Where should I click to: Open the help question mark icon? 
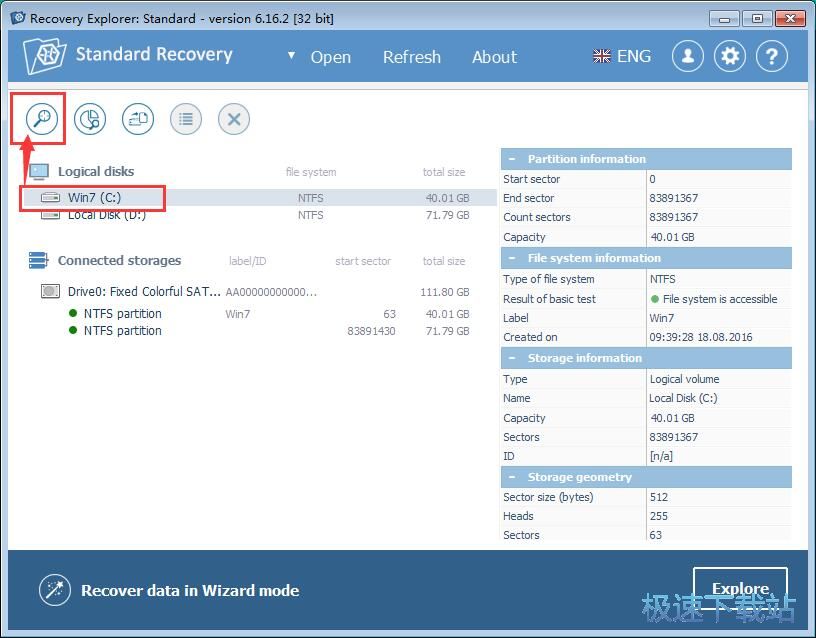click(x=772, y=56)
